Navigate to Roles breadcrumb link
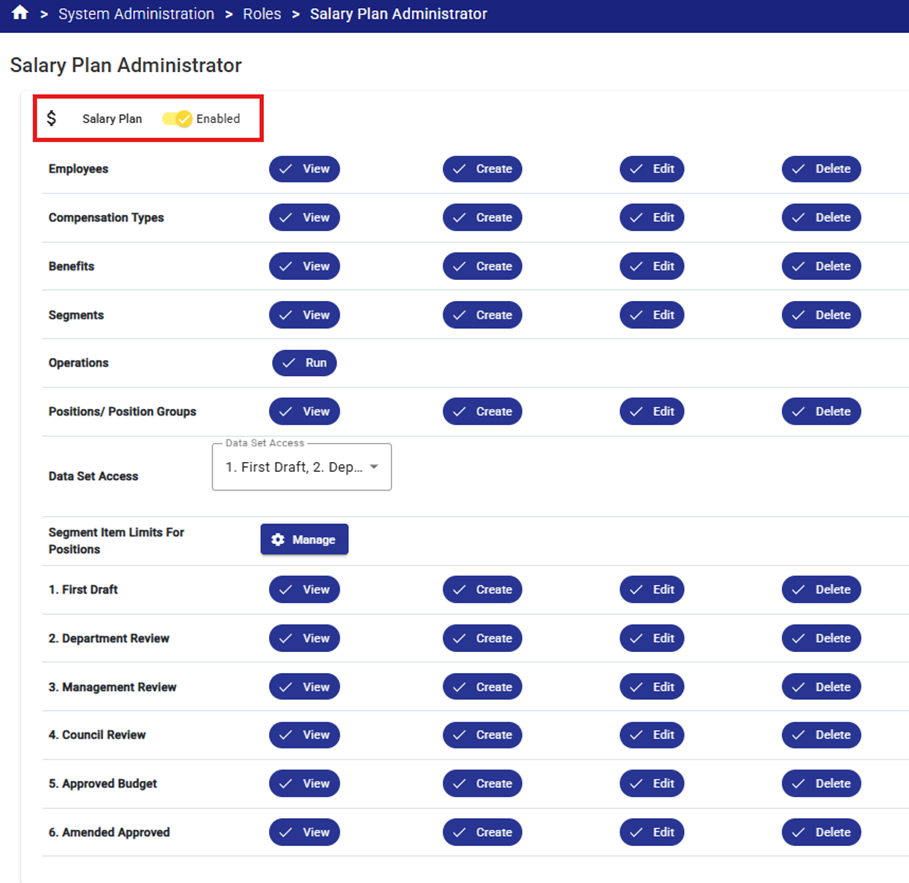This screenshot has height=883, width=909. (262, 14)
